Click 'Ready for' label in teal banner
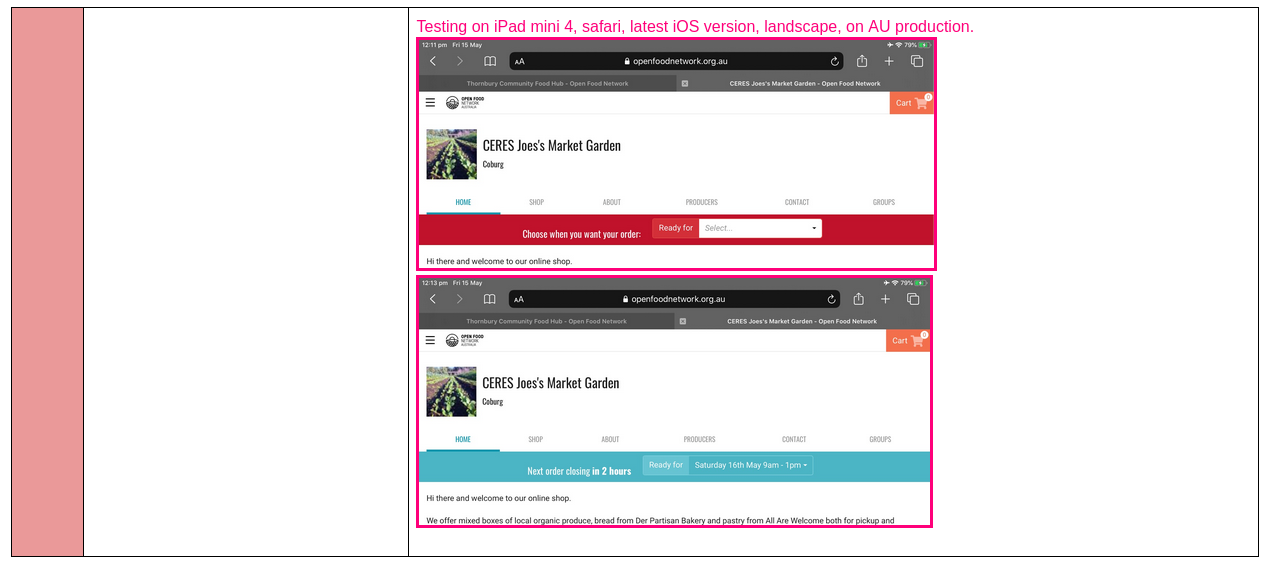This screenshot has width=1269, height=577. [x=666, y=465]
